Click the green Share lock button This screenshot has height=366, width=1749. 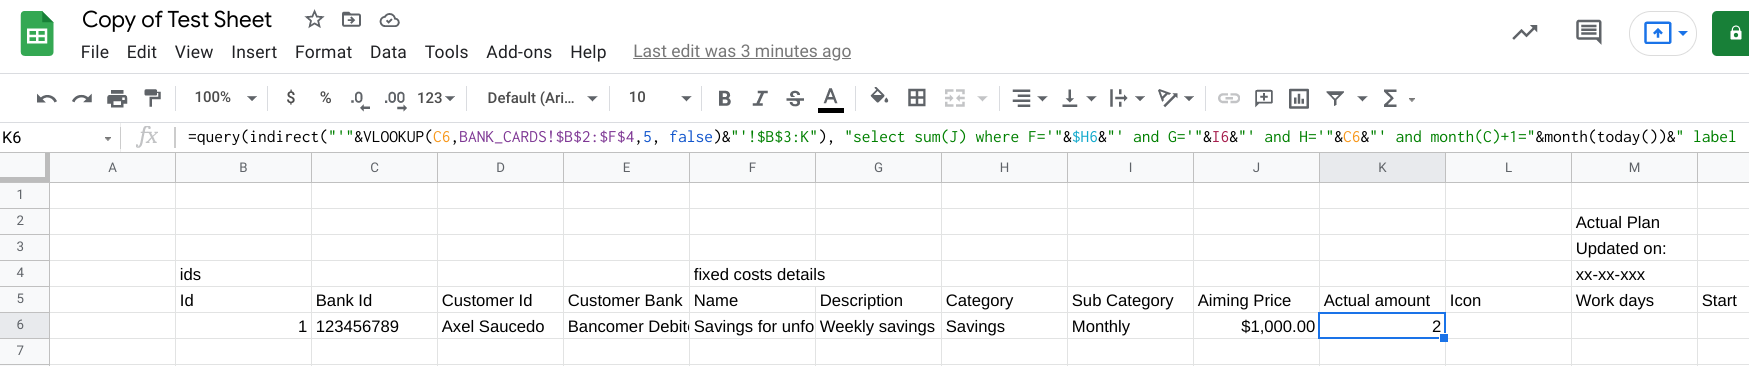[1730, 33]
